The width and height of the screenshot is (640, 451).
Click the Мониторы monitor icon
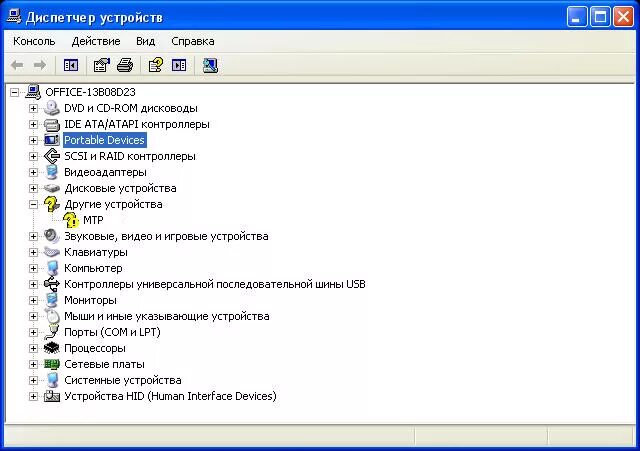click(x=52, y=300)
